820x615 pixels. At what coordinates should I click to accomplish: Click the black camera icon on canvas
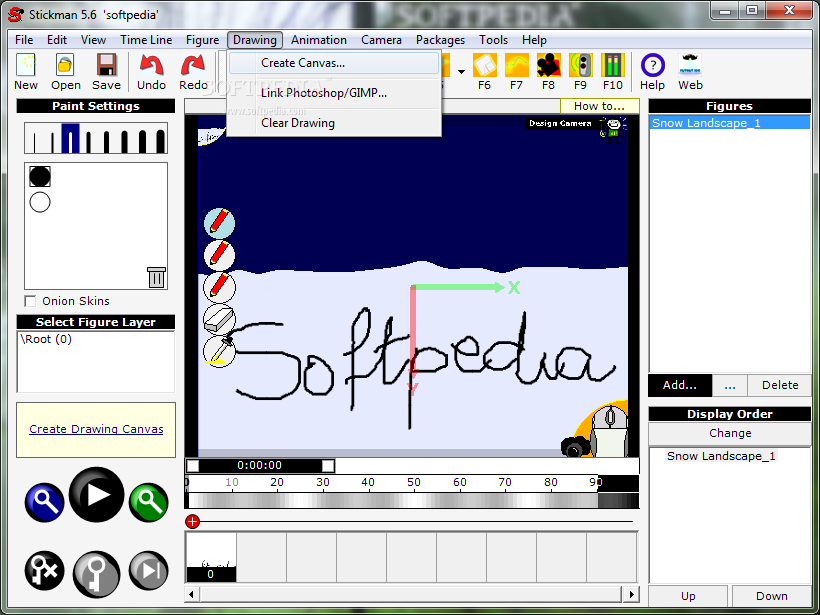coord(574,447)
